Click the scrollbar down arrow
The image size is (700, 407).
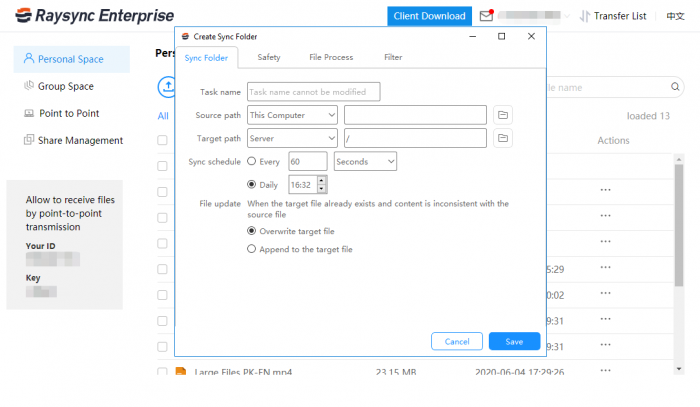point(679,369)
